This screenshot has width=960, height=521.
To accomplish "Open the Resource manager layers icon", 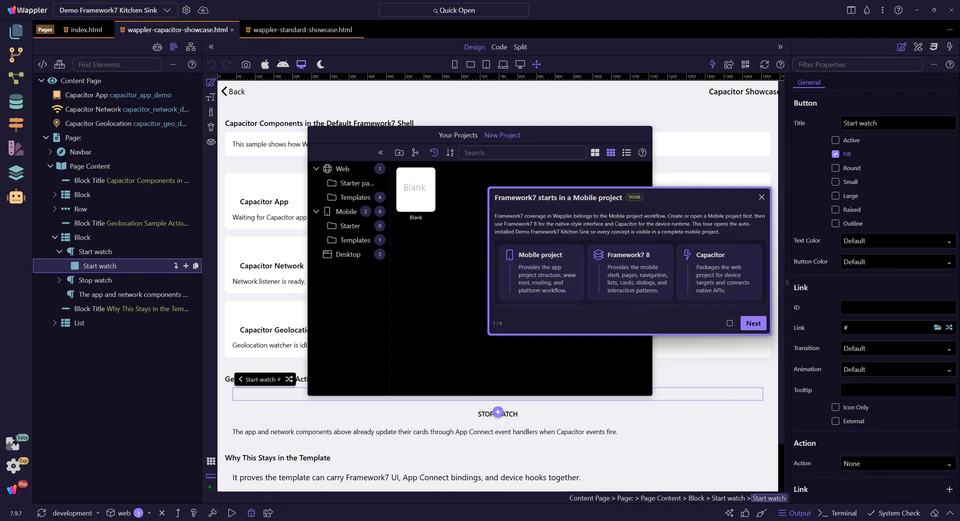I will [x=17, y=173].
